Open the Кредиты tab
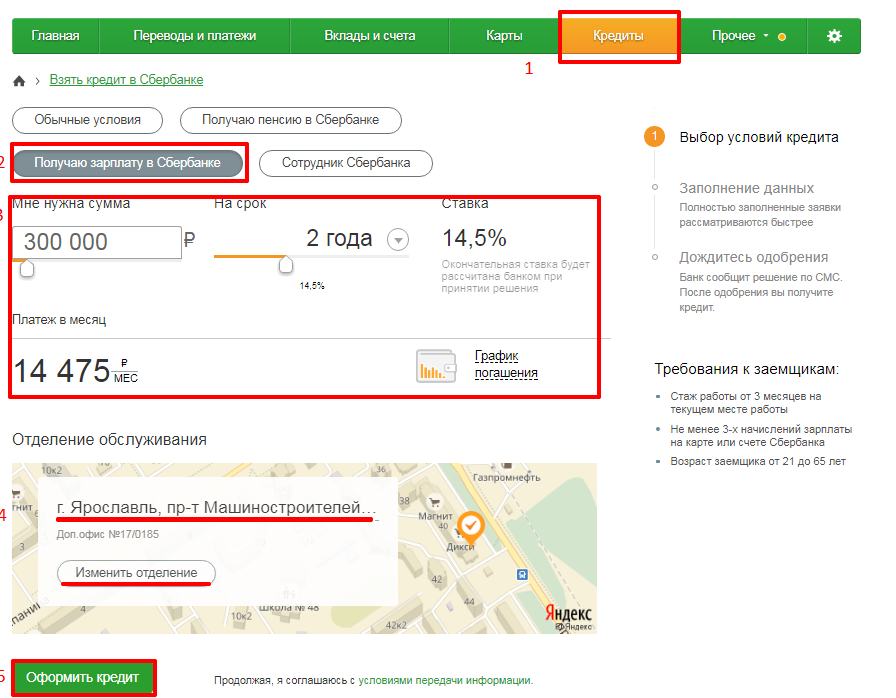Viewport: 896px width, 698px height. point(618,36)
